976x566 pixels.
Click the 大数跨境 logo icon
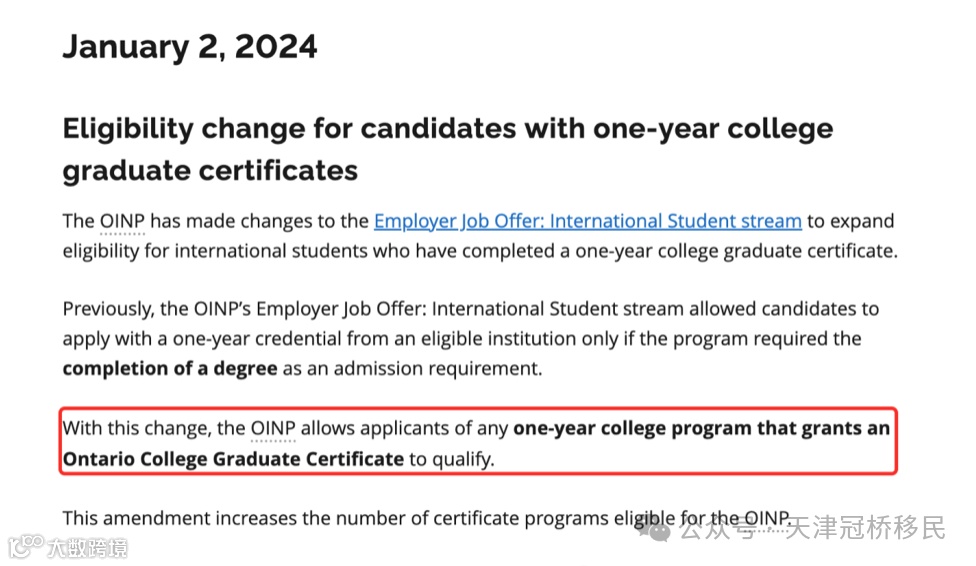pos(24,547)
